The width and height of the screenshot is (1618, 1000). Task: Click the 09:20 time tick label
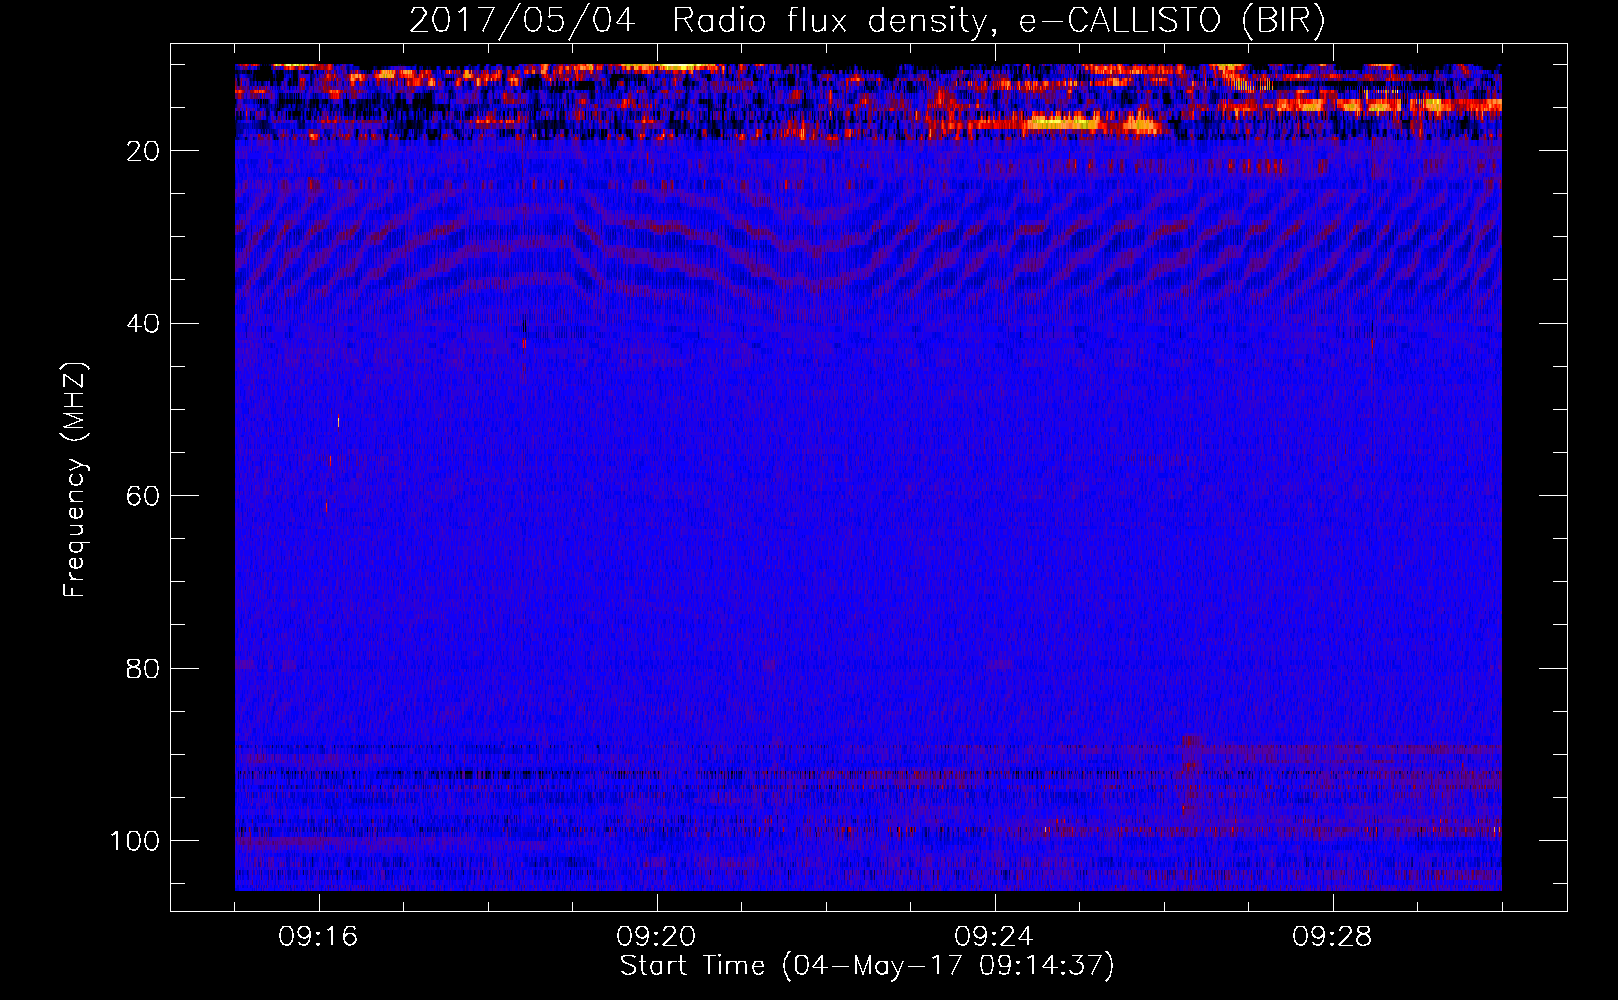pyautogui.click(x=657, y=937)
